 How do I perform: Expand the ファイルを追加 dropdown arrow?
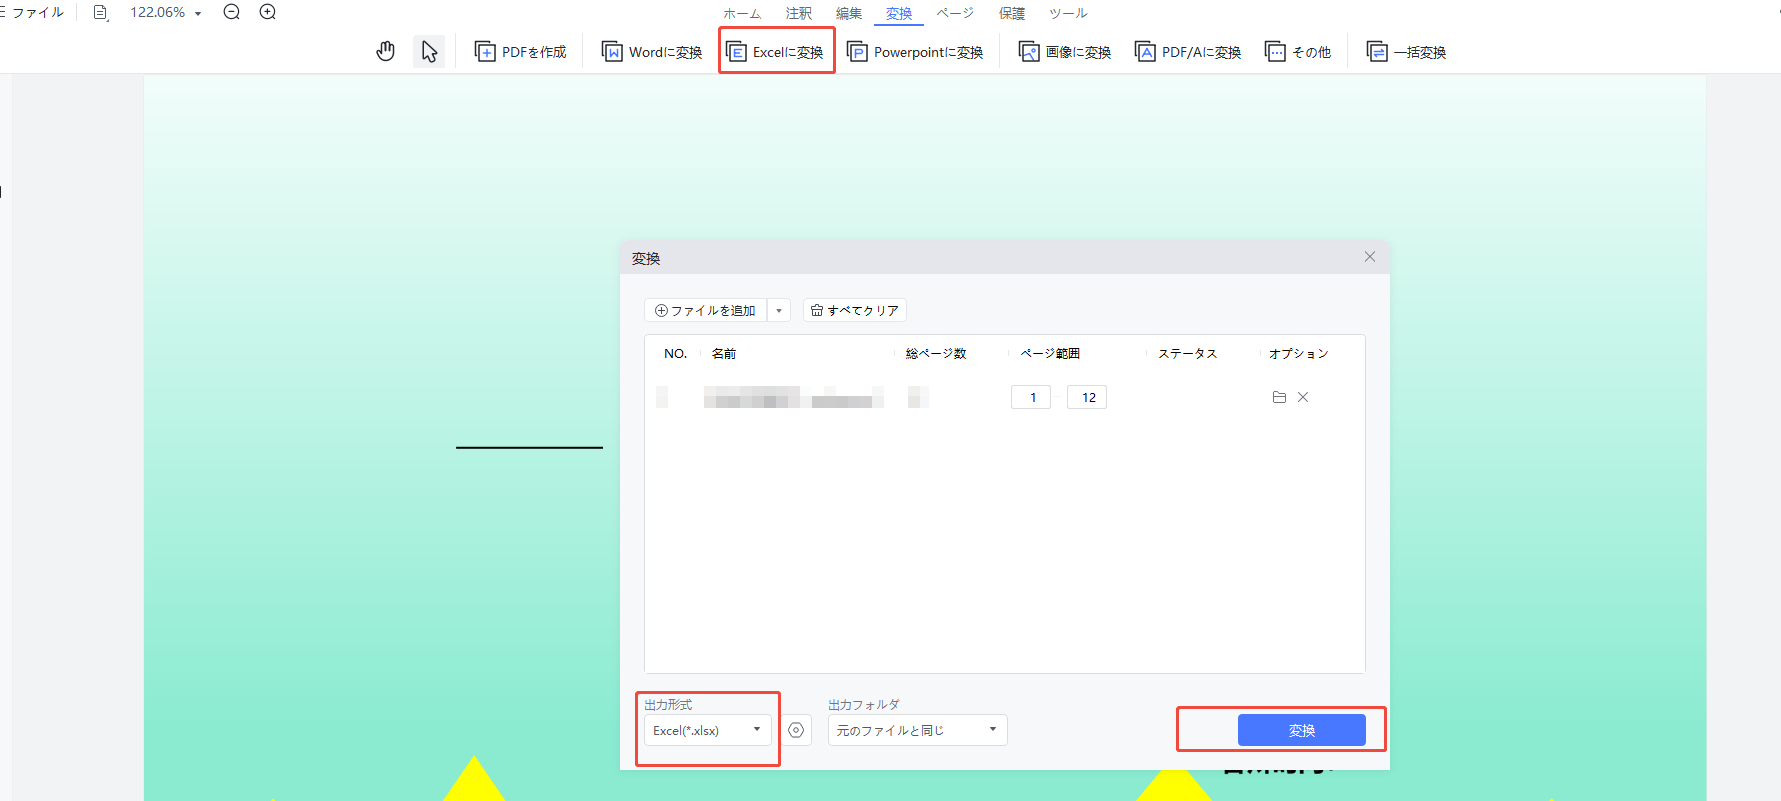click(779, 310)
